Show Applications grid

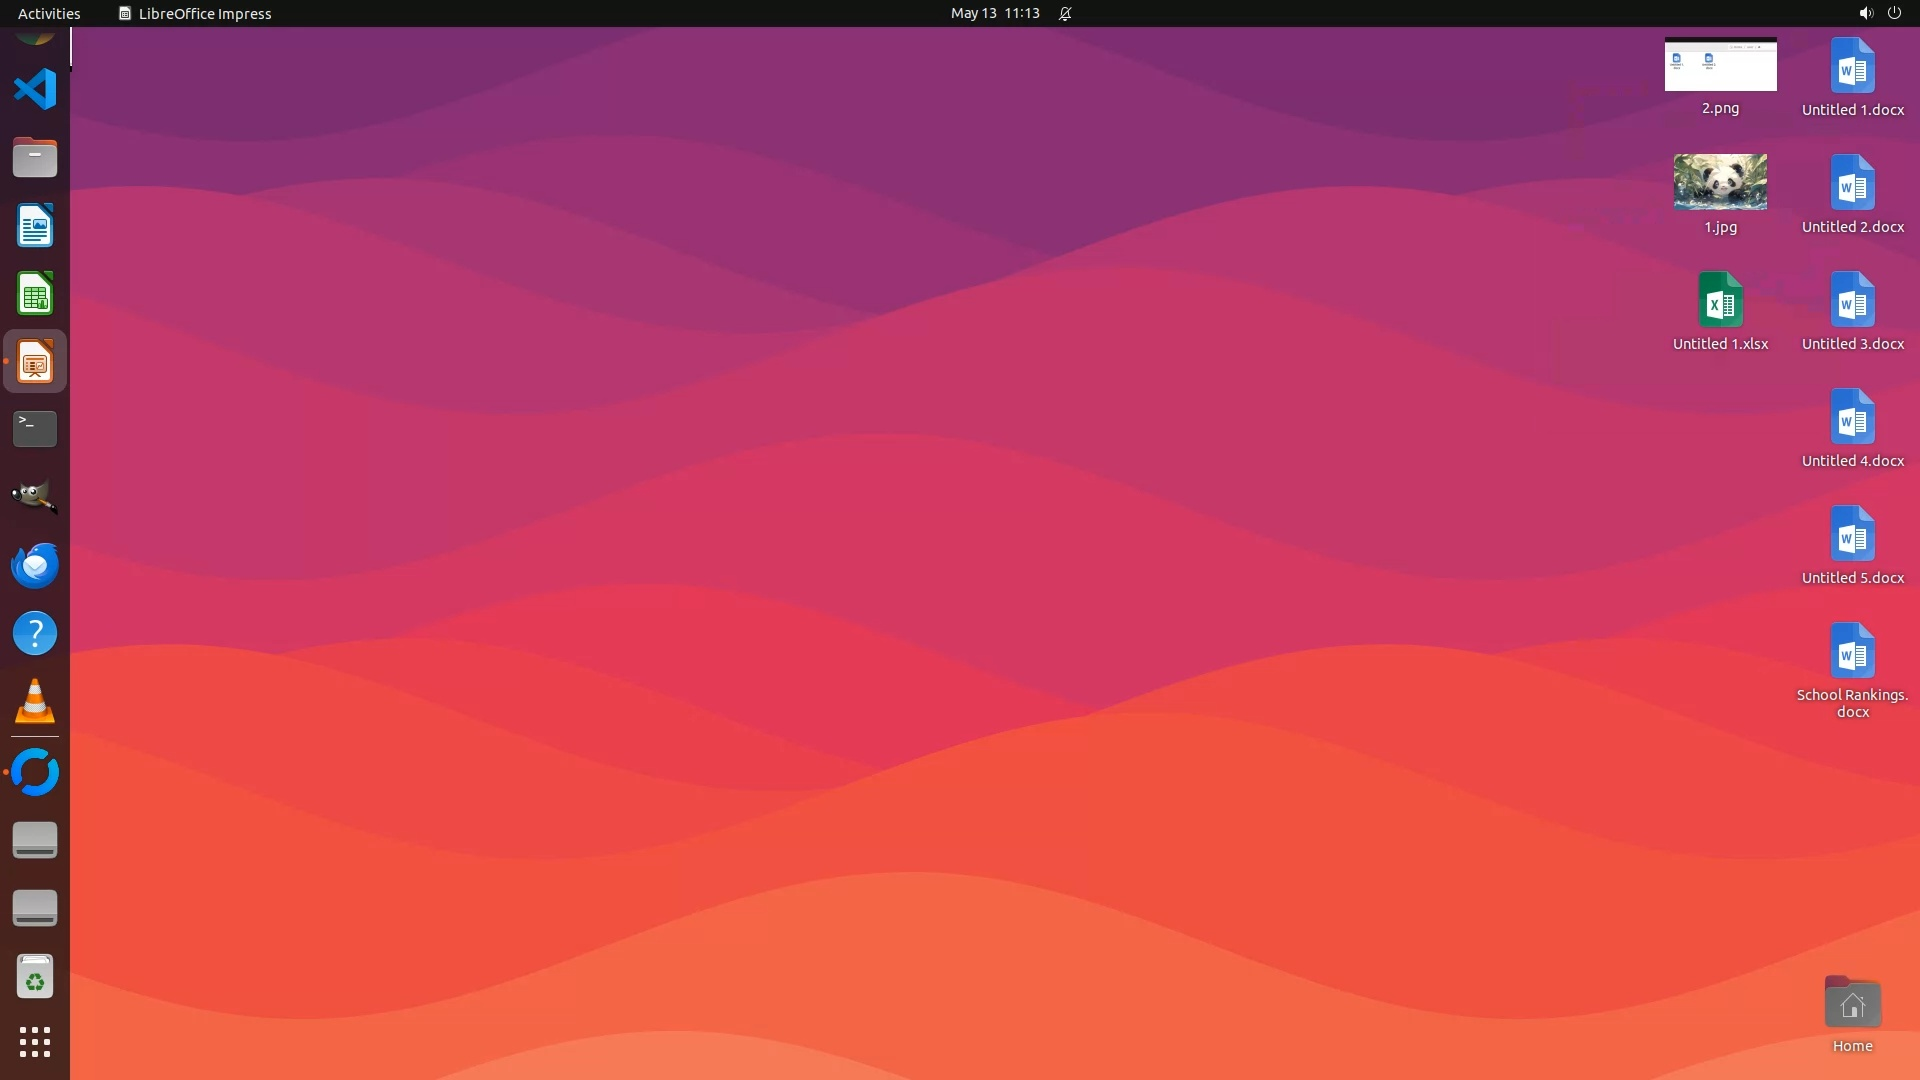pyautogui.click(x=35, y=1042)
